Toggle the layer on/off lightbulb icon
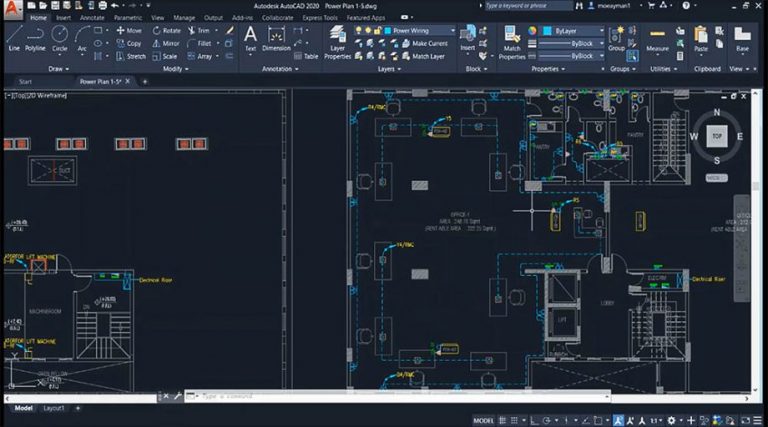Screen dimensions: 768x427 point(359,30)
